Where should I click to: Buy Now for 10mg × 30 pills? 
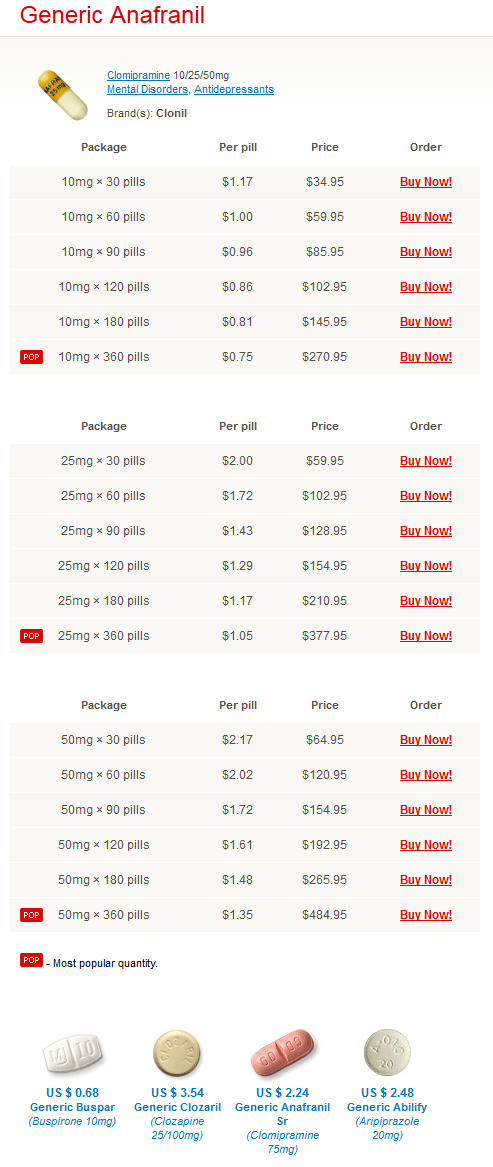coord(426,182)
